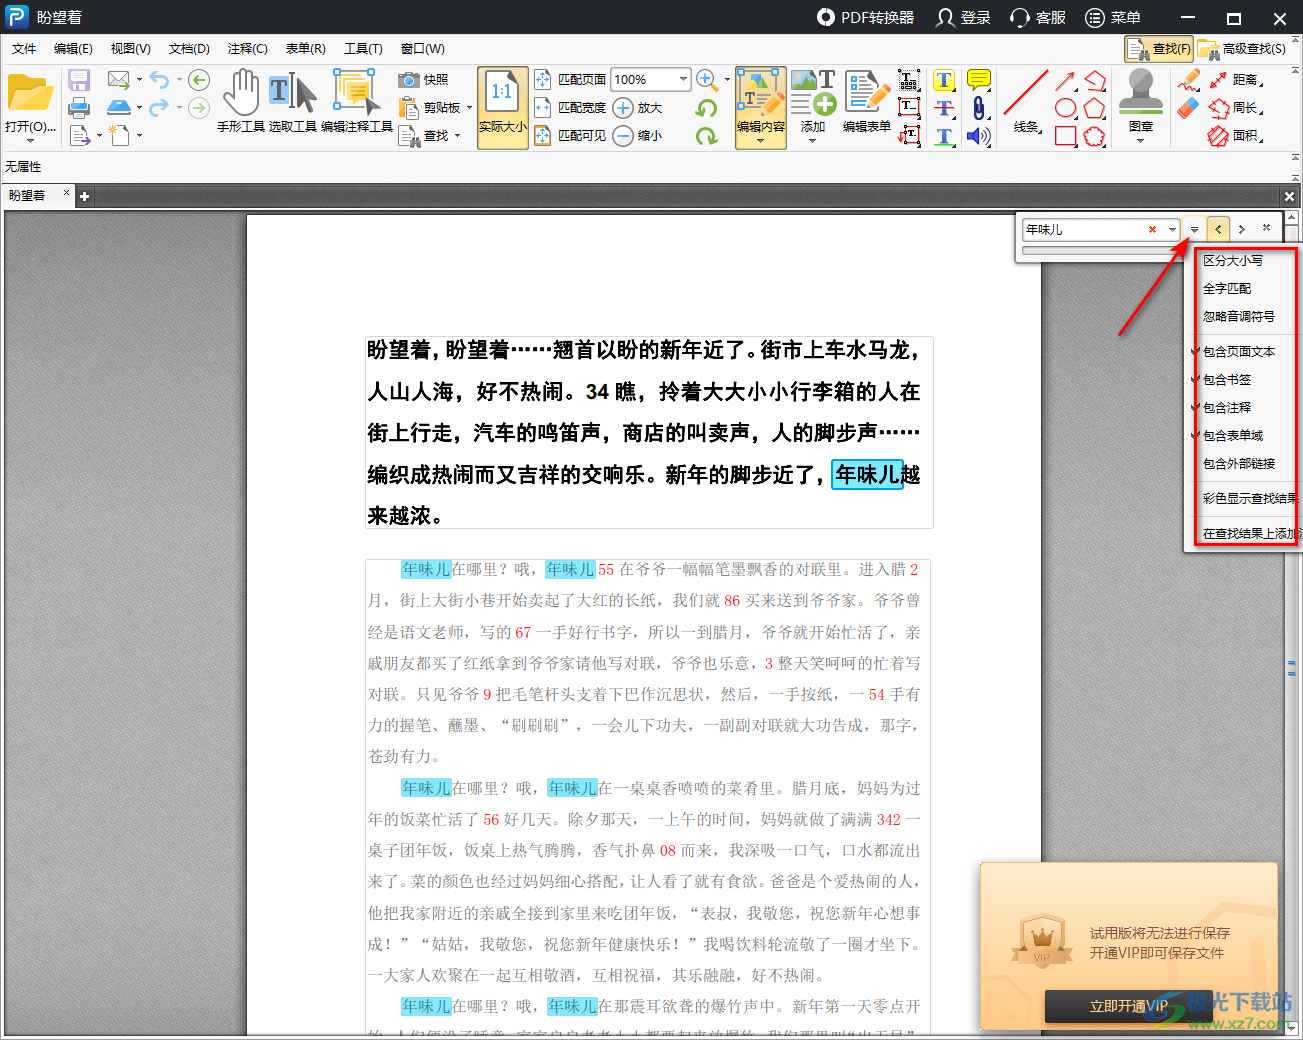Click the 登录 login link
The height and width of the screenshot is (1040, 1303).
964,17
